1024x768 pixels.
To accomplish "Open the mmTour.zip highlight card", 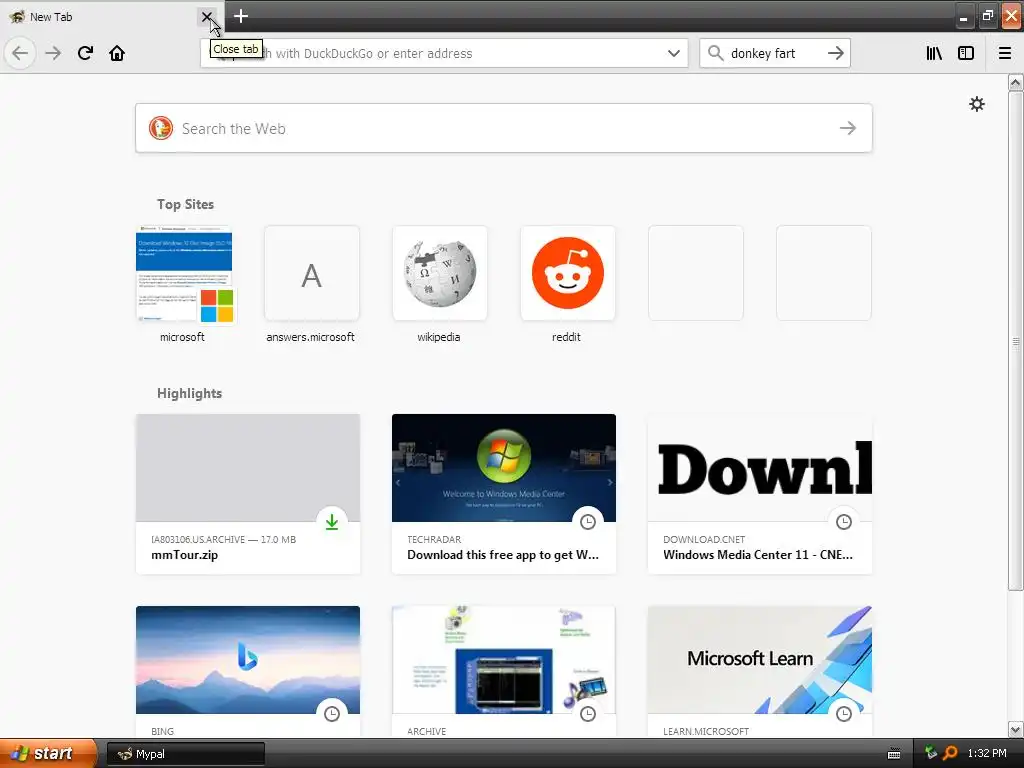I will [248, 494].
